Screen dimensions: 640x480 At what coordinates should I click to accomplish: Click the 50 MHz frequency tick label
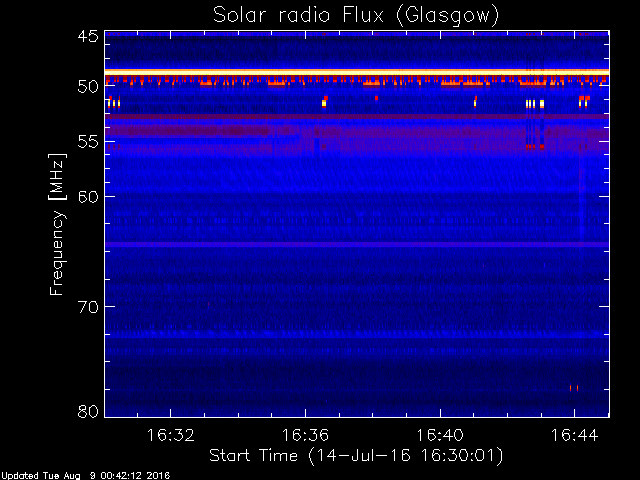pyautogui.click(x=88, y=87)
